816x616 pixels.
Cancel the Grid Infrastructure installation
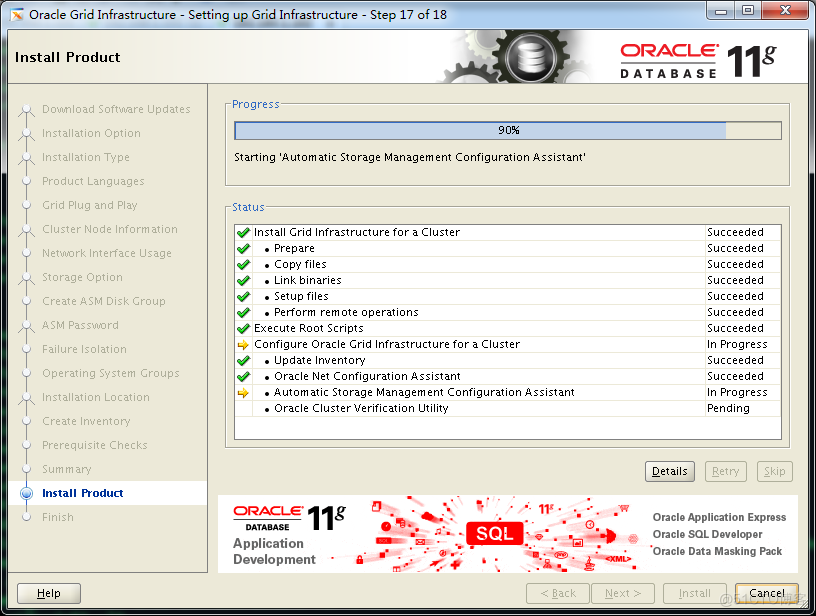(x=767, y=593)
